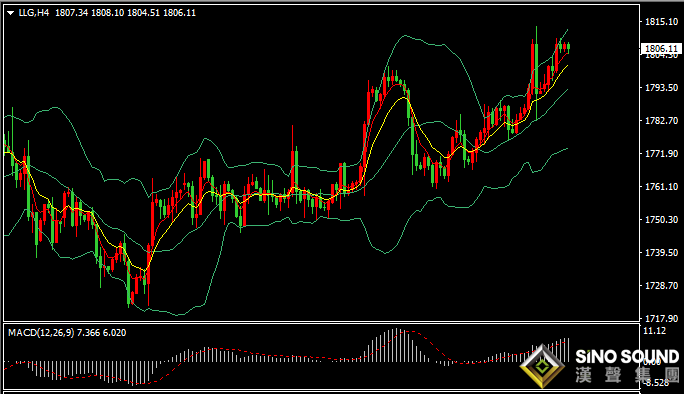Click the 1793.50 price axis label
This screenshot has height=394, width=684.
(661, 88)
